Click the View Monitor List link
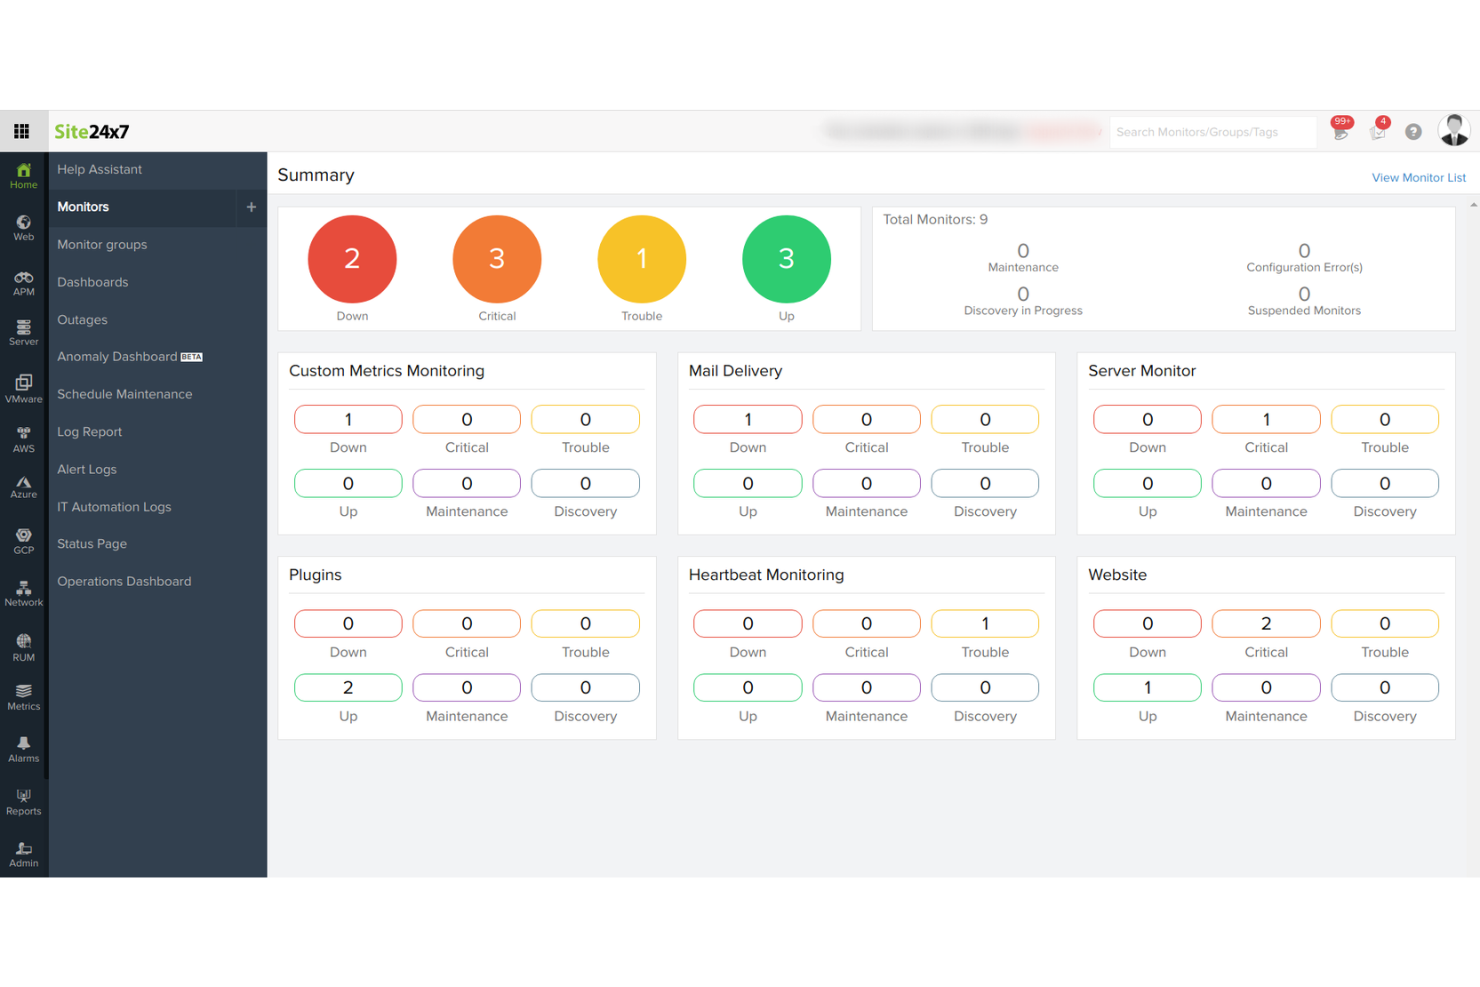The width and height of the screenshot is (1480, 987). coord(1419,177)
